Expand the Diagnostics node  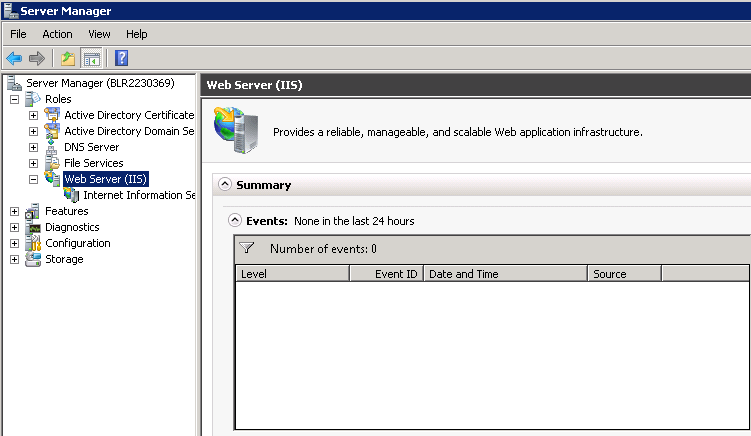pos(14,228)
